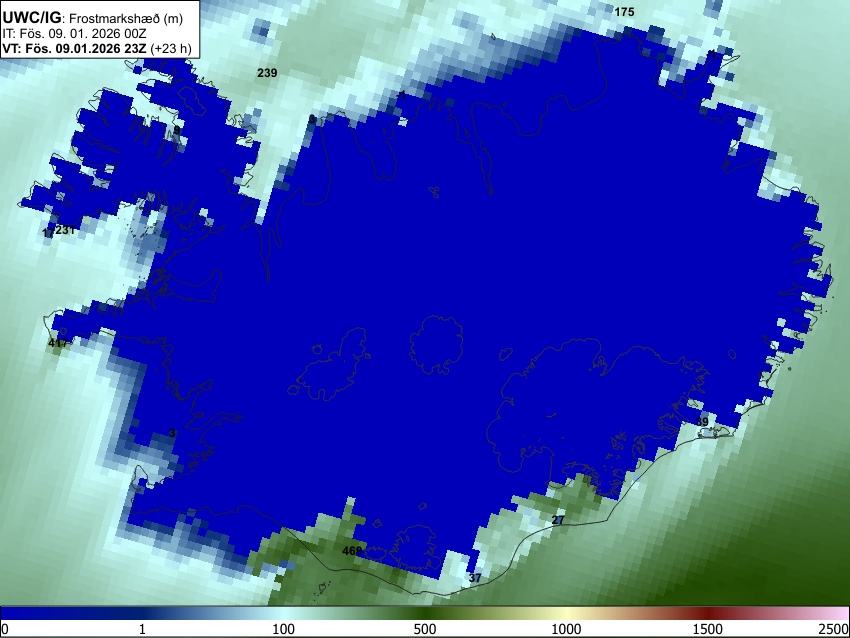
Task: Click the color scale tick label 1500
Action: pyautogui.click(x=708, y=629)
